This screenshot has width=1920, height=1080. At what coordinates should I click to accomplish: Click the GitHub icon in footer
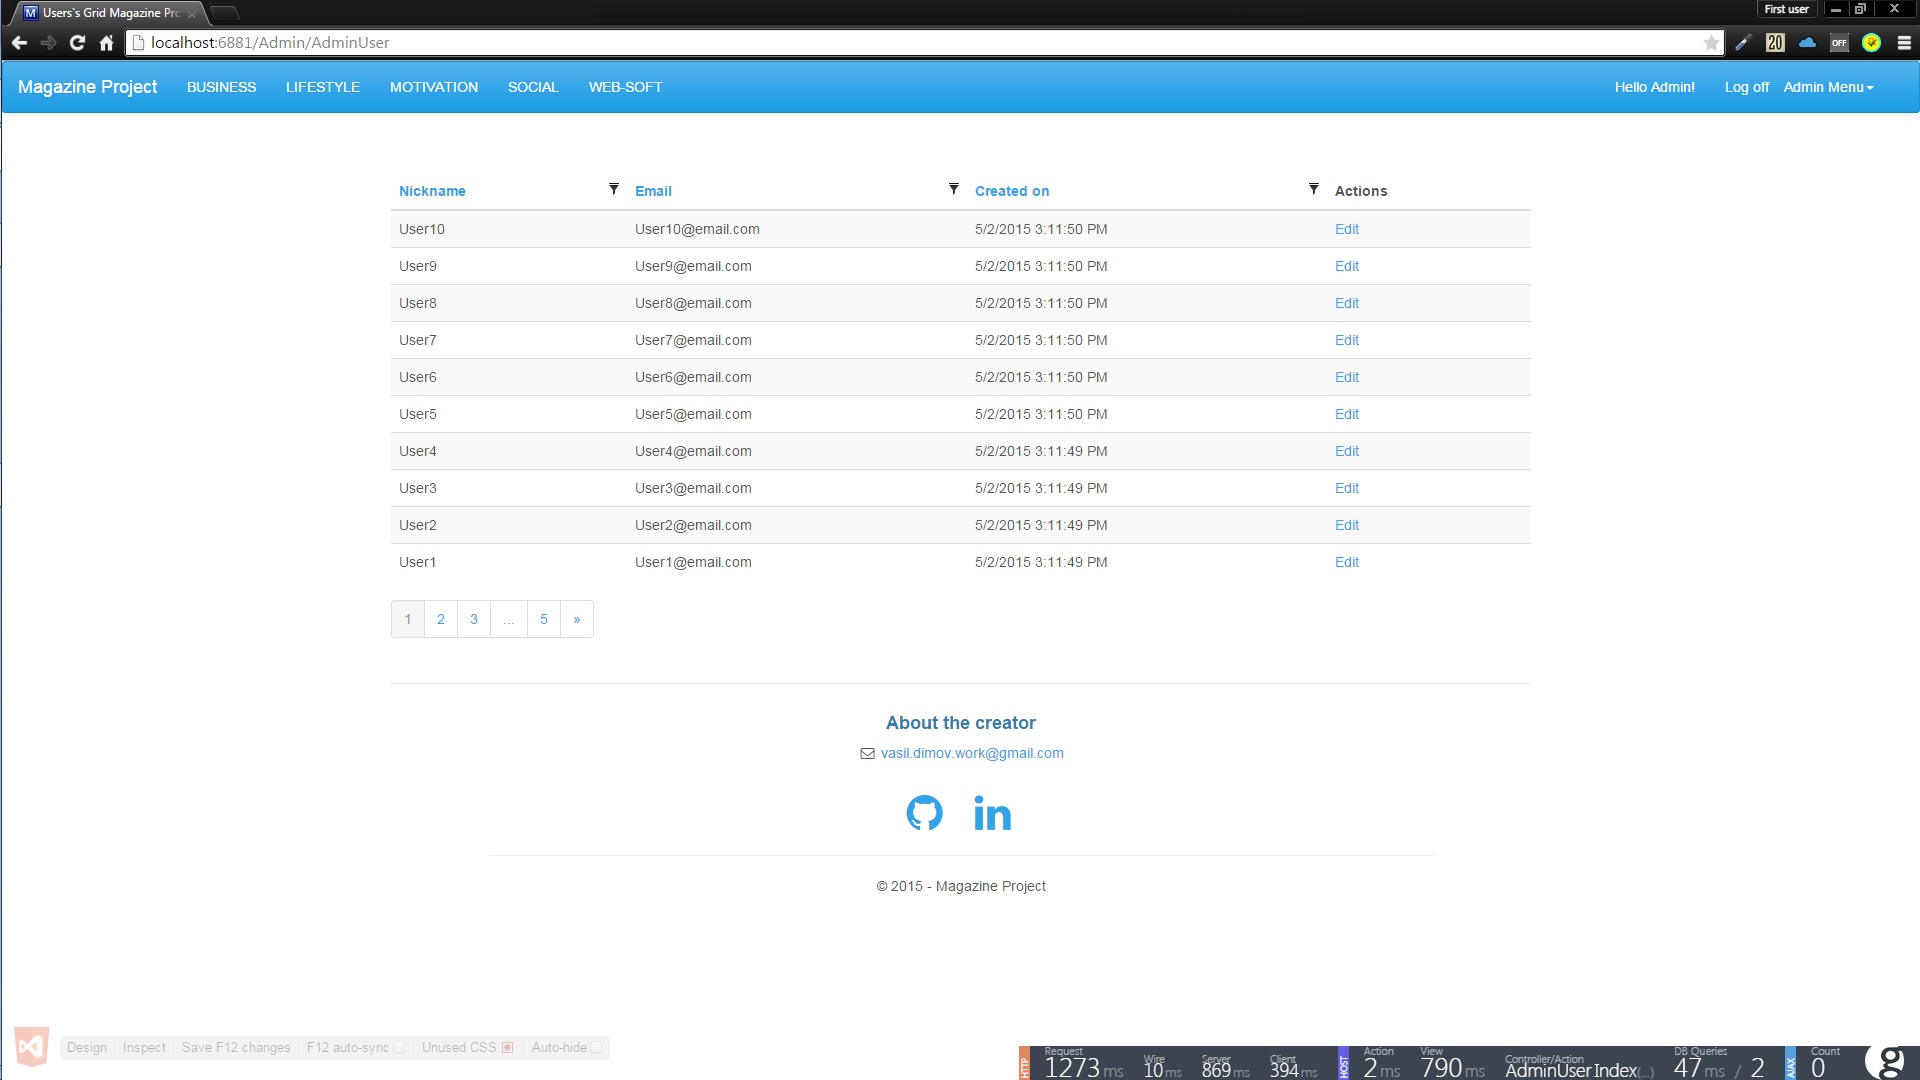pyautogui.click(x=924, y=813)
